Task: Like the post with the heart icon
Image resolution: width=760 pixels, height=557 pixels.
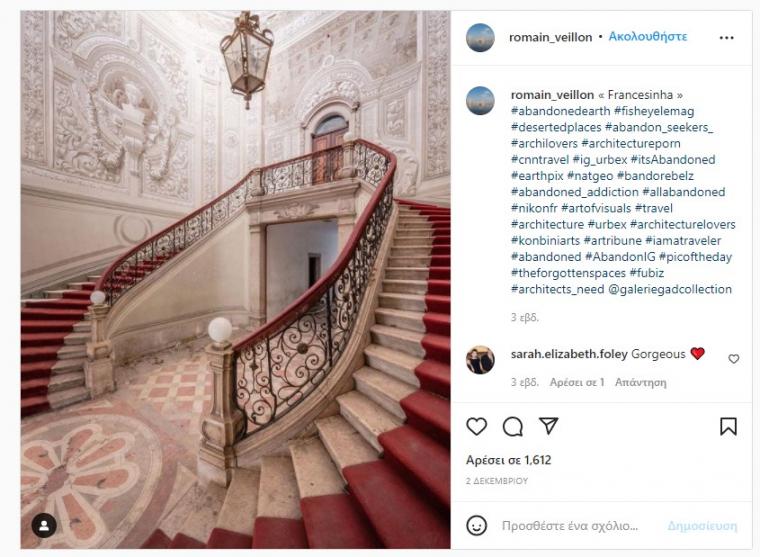Action: [476, 426]
